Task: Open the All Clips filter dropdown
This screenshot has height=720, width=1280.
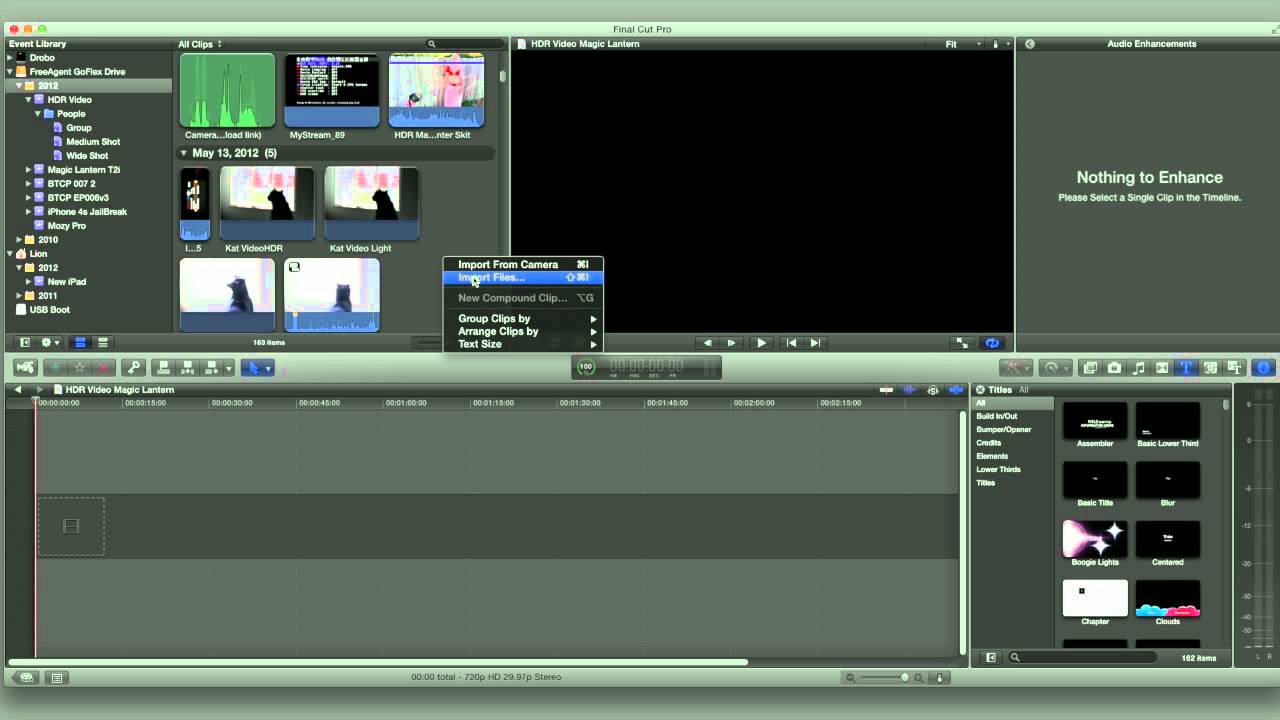Action: click(200, 44)
